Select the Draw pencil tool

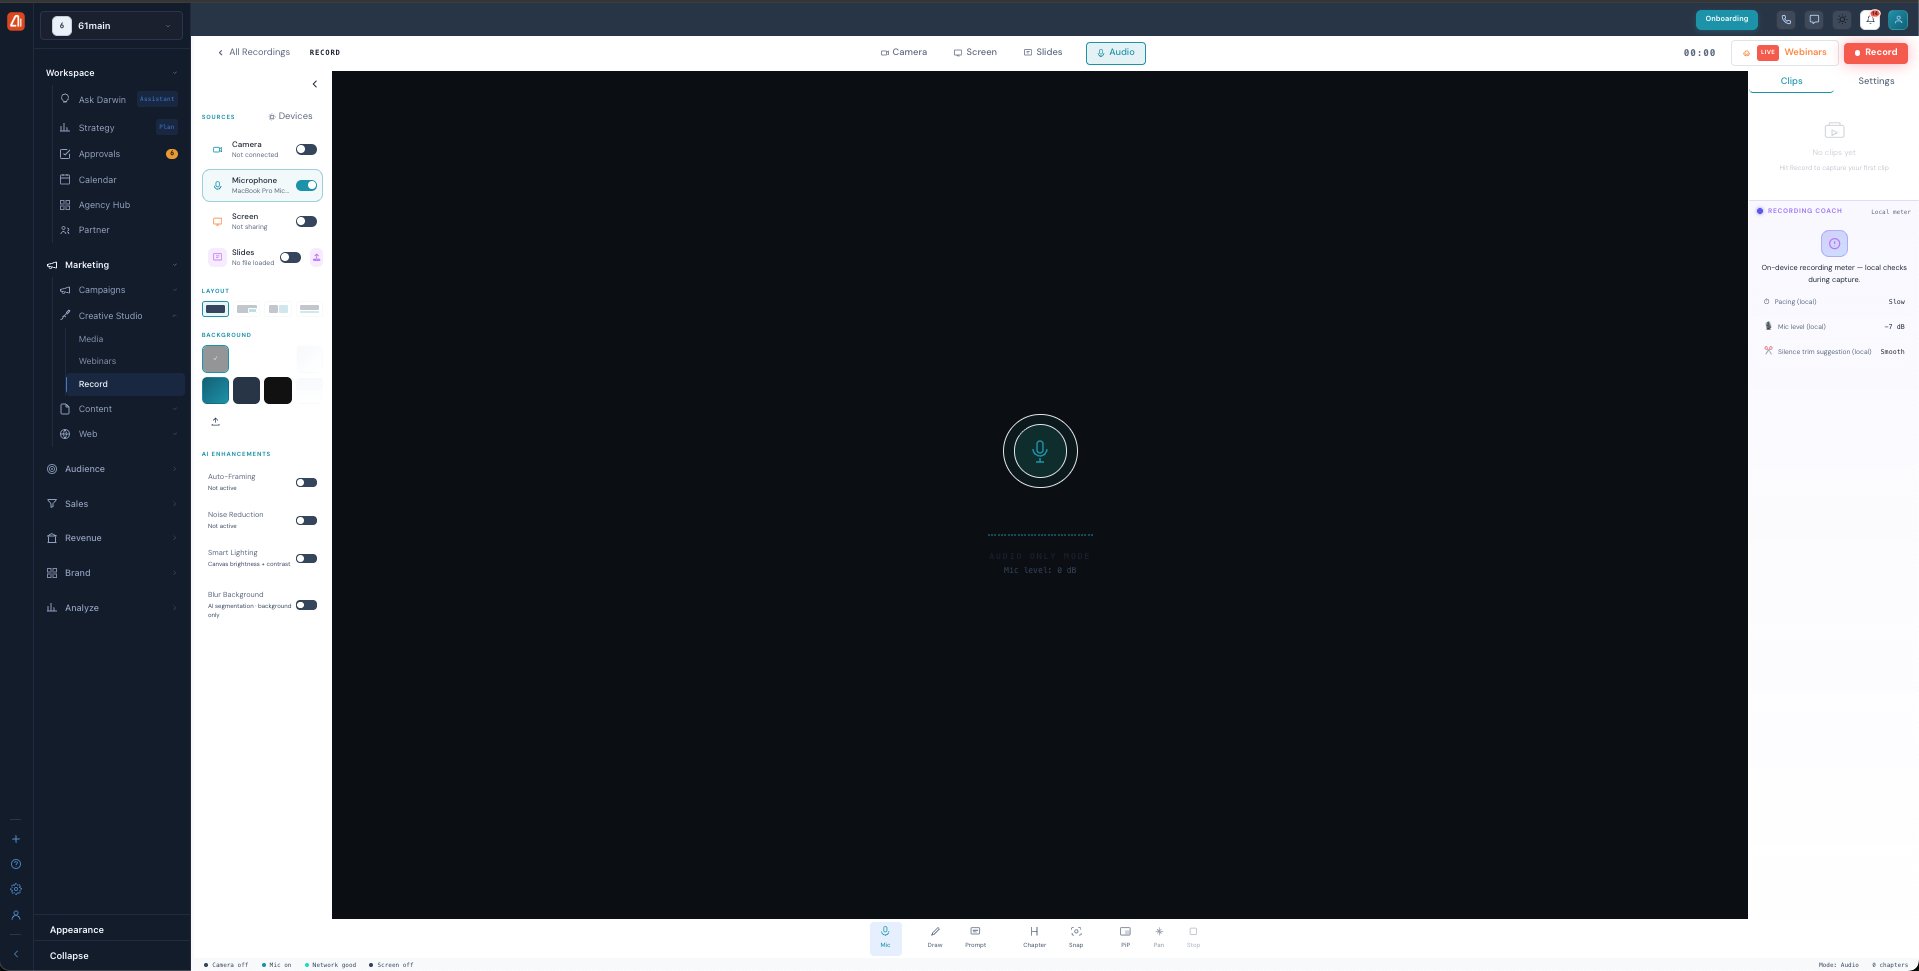click(x=935, y=938)
